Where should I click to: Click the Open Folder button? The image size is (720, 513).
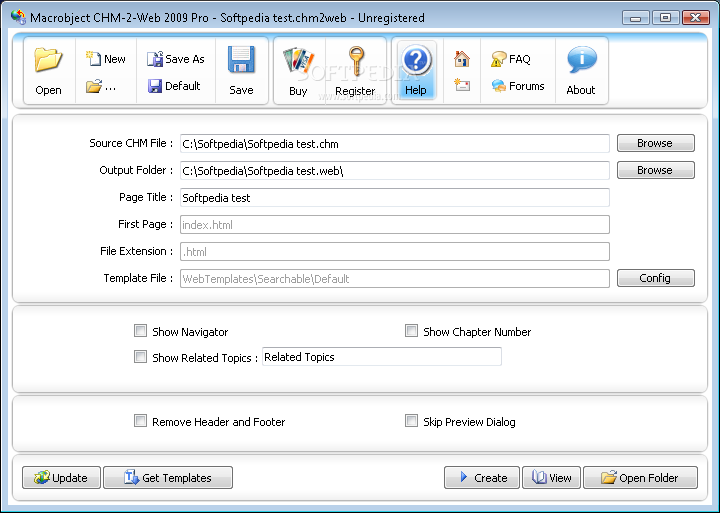[641, 478]
